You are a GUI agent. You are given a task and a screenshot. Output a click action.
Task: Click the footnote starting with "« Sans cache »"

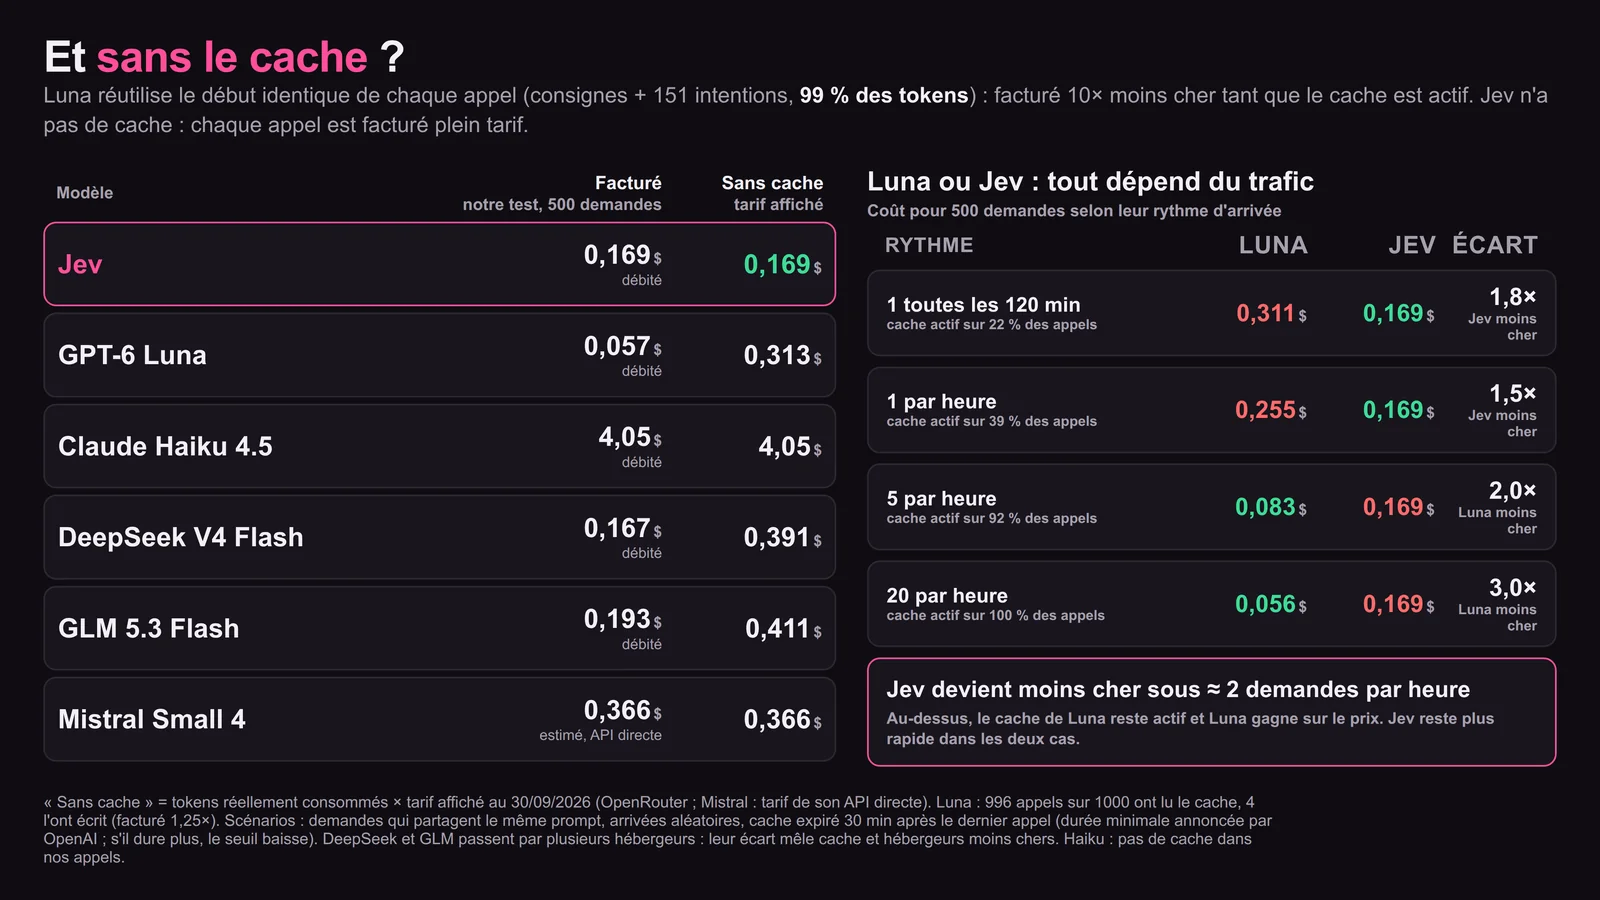pyautogui.click(x=658, y=830)
